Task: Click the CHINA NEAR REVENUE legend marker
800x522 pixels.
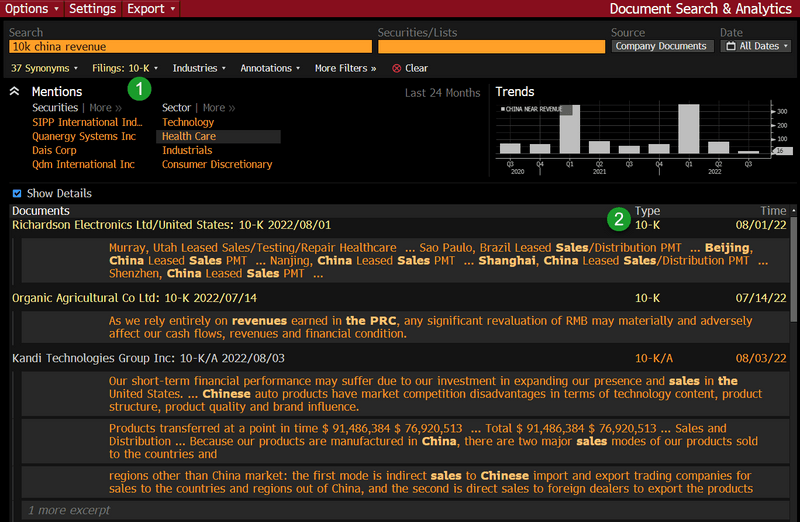Action: pyautogui.click(x=502, y=108)
